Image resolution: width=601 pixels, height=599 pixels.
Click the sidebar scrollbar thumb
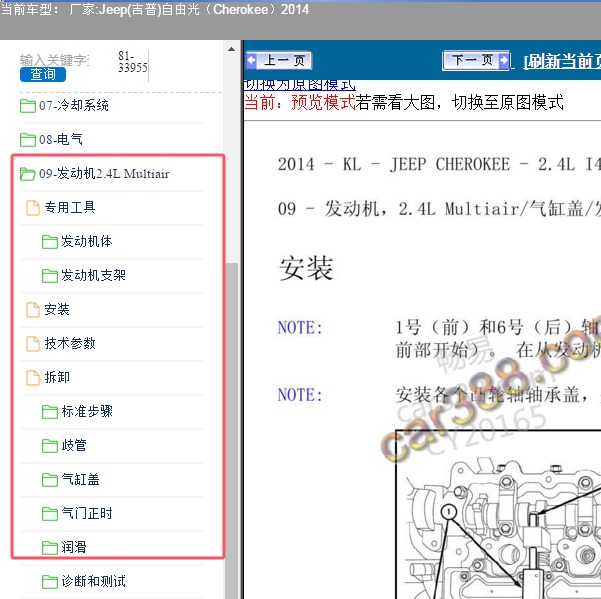click(231, 431)
